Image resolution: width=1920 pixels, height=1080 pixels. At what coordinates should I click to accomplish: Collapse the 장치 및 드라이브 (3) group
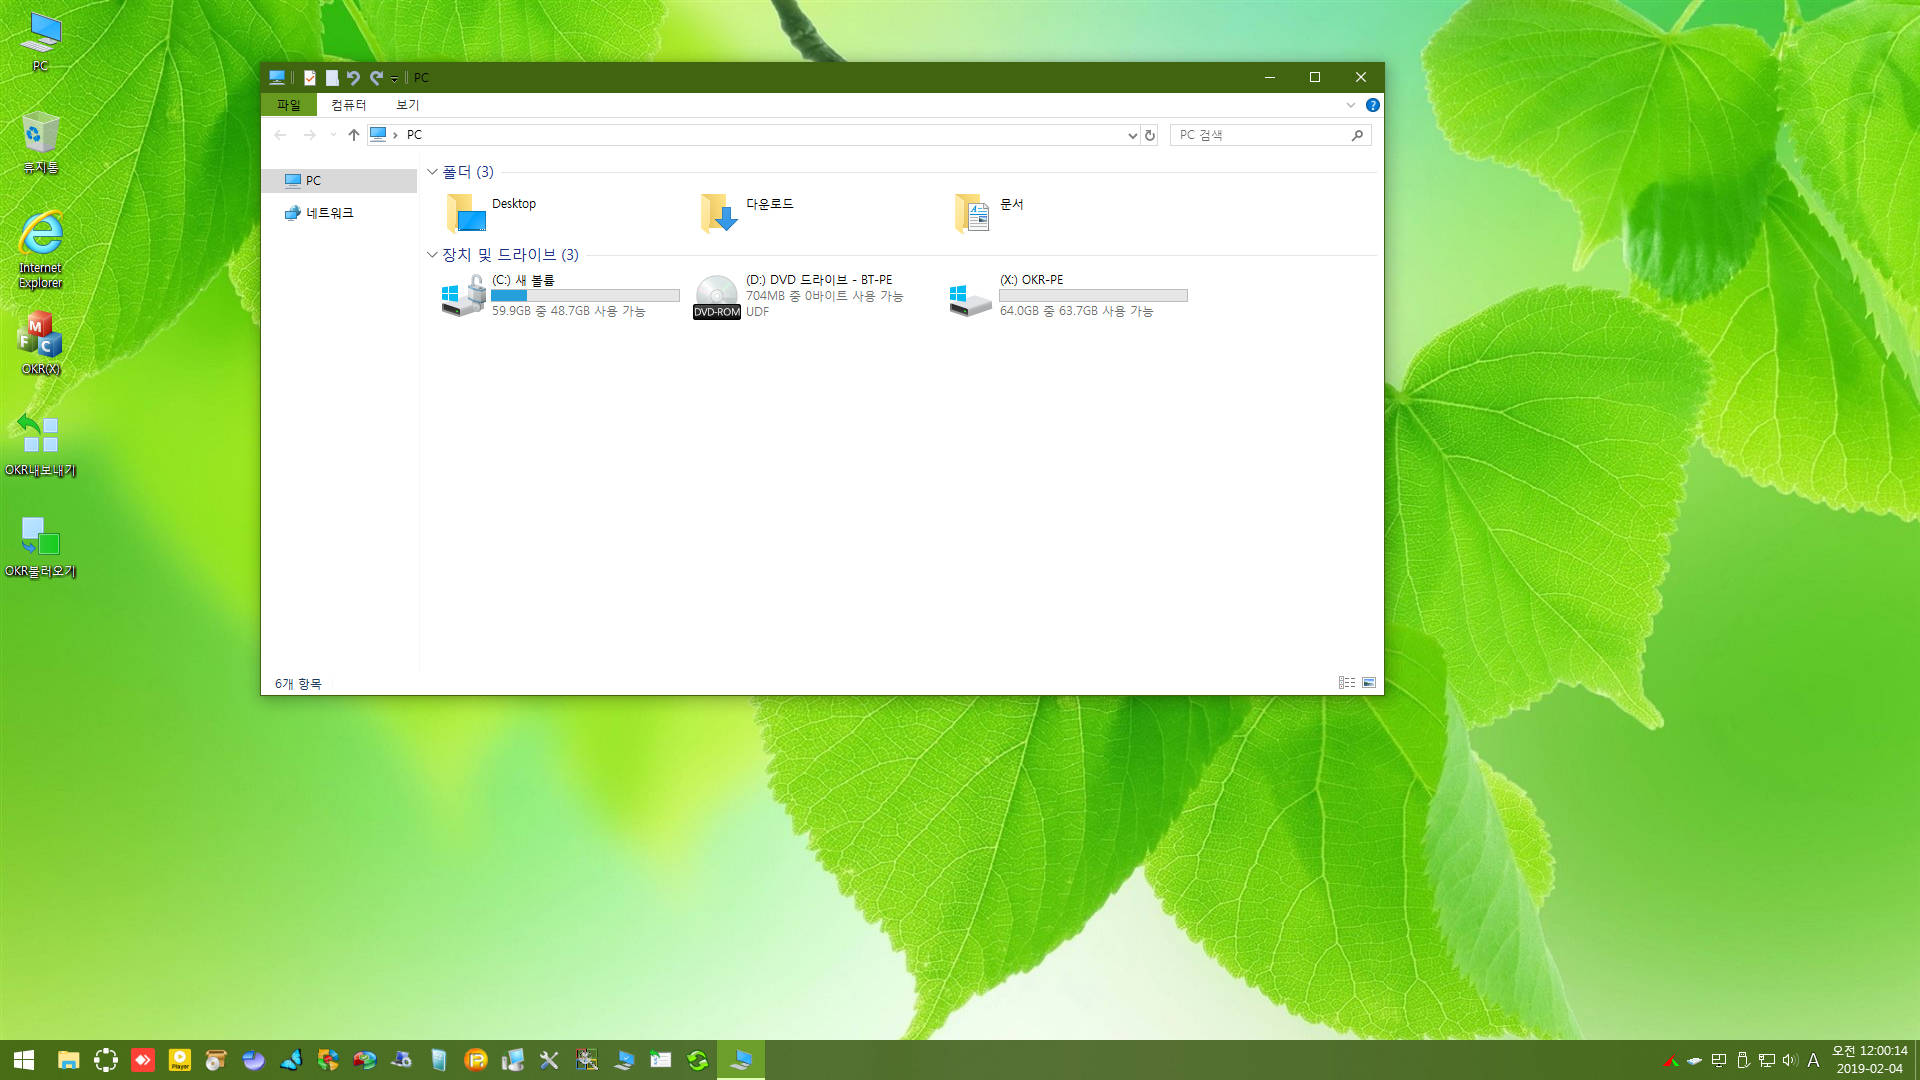[432, 255]
